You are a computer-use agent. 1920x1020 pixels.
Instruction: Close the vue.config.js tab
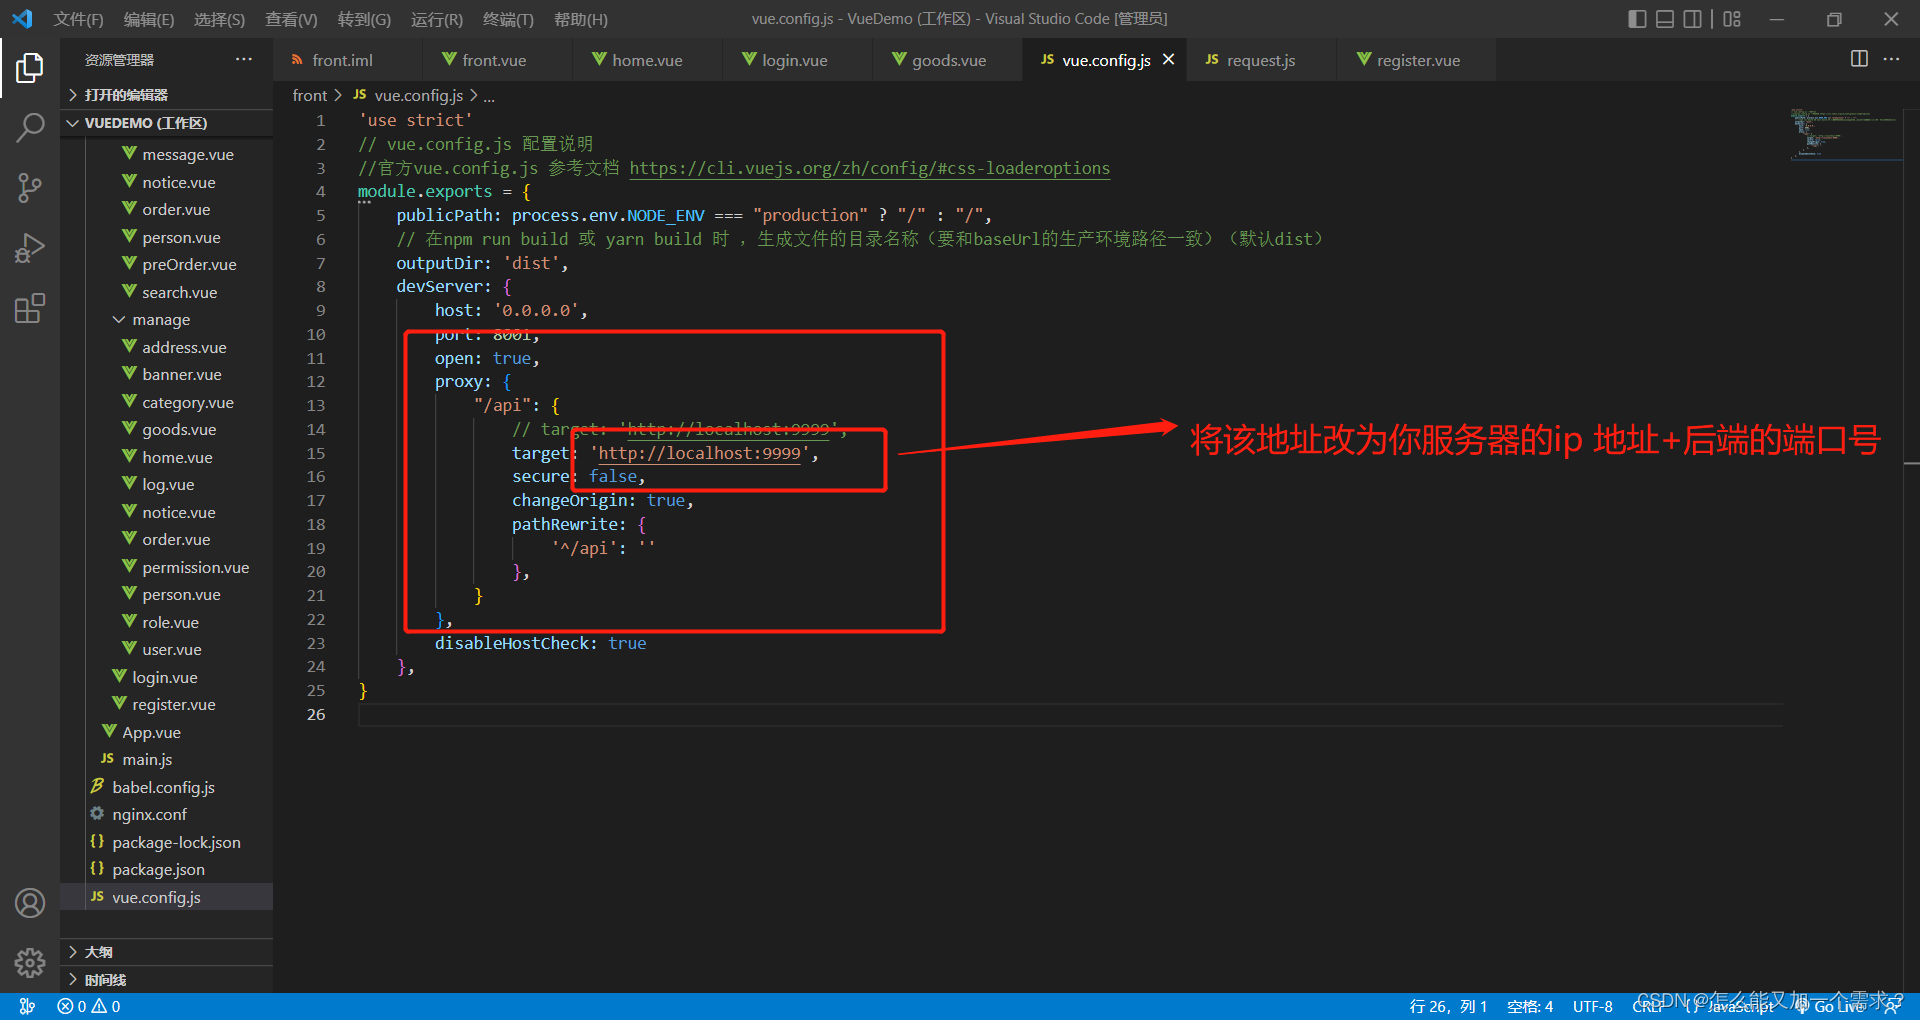pyautogui.click(x=1168, y=59)
